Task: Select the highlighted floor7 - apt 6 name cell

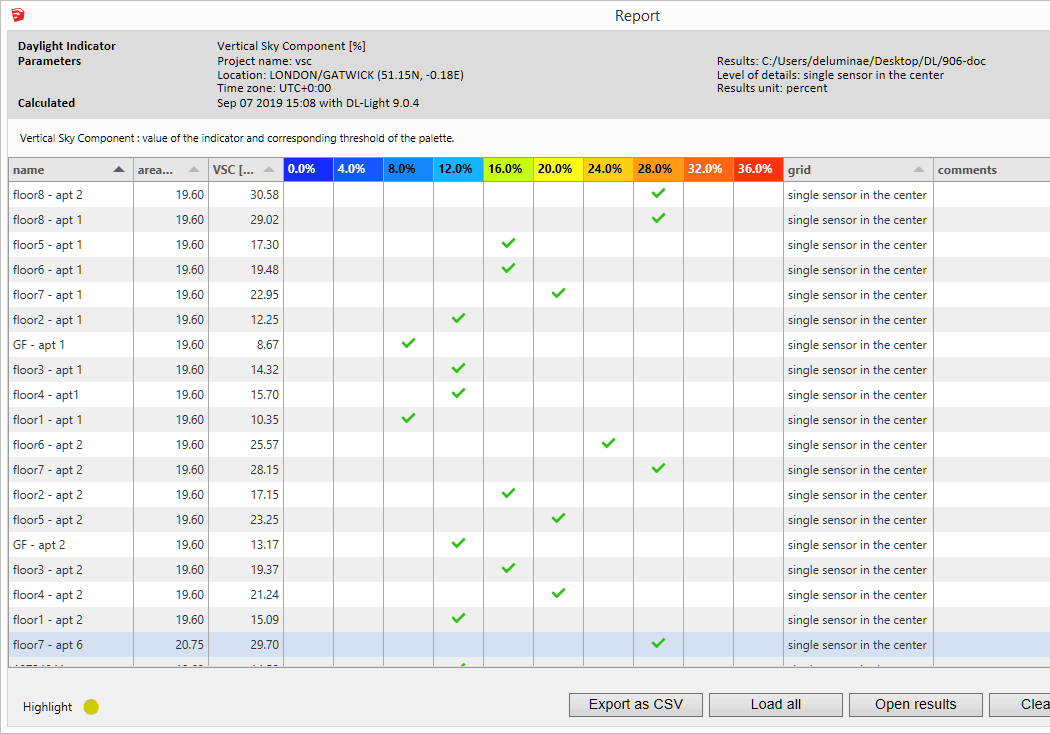Action: [x=71, y=645]
